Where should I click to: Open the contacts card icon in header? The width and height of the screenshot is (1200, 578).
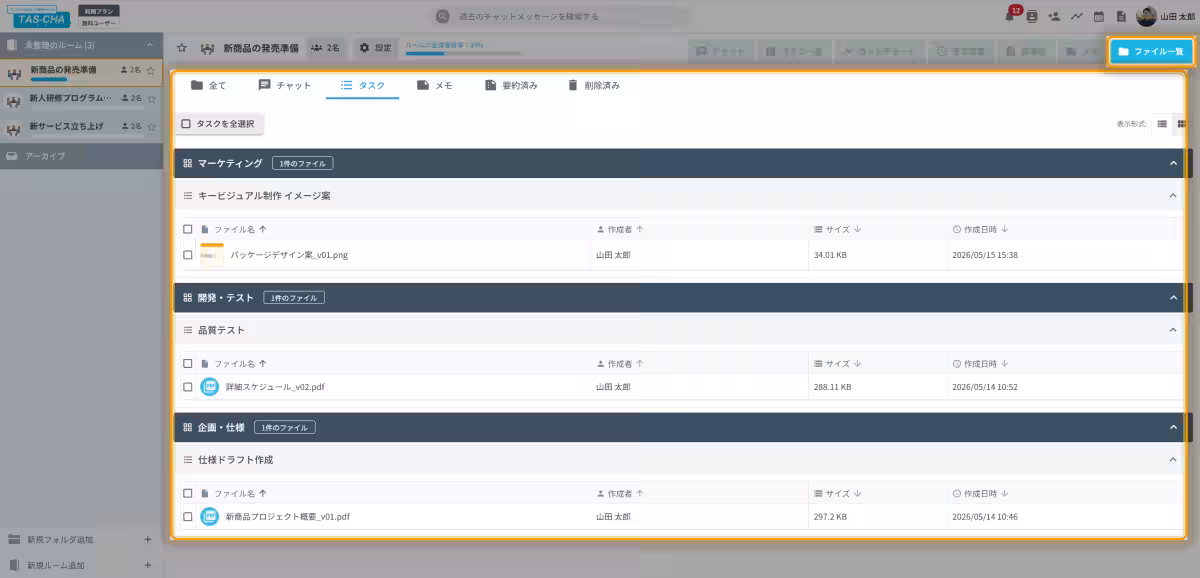[x=1032, y=16]
